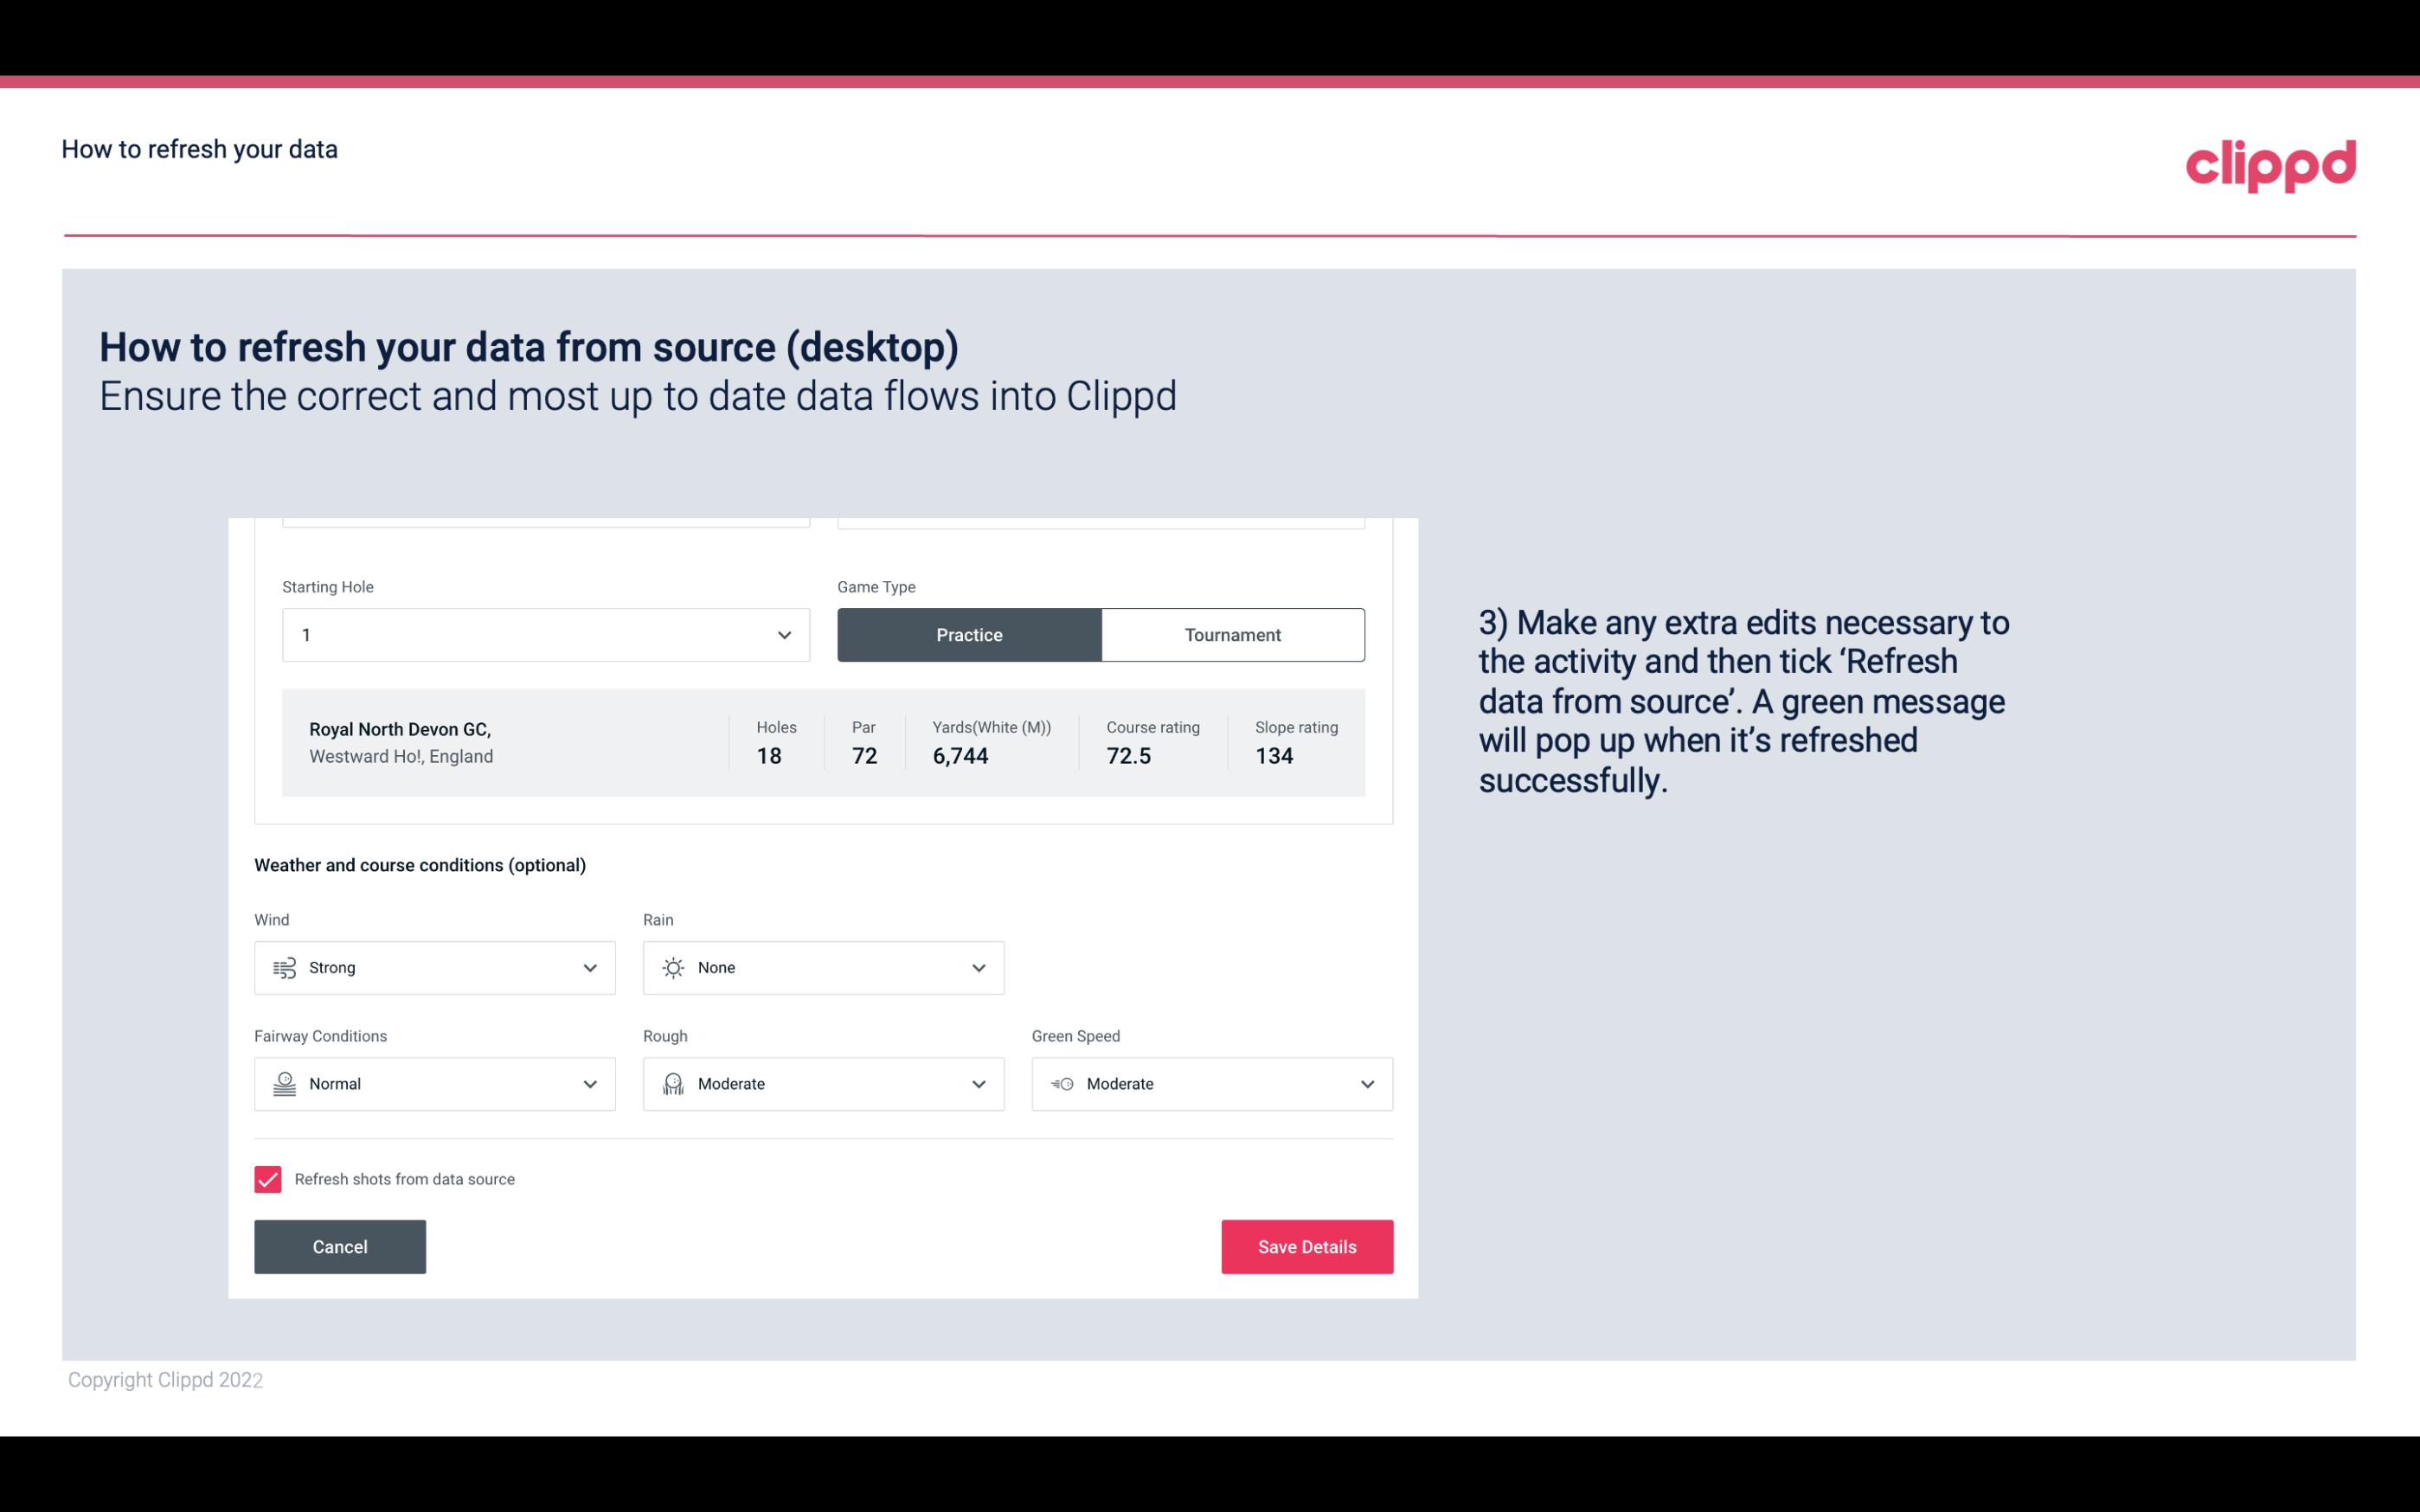This screenshot has width=2420, height=1512.
Task: Click the wind condition icon
Action: pyautogui.click(x=284, y=967)
